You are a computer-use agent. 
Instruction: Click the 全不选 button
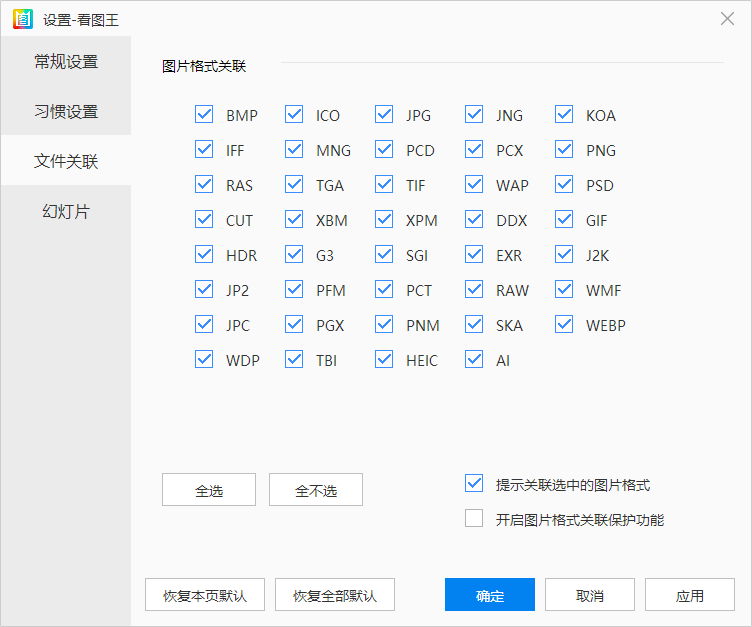316,490
